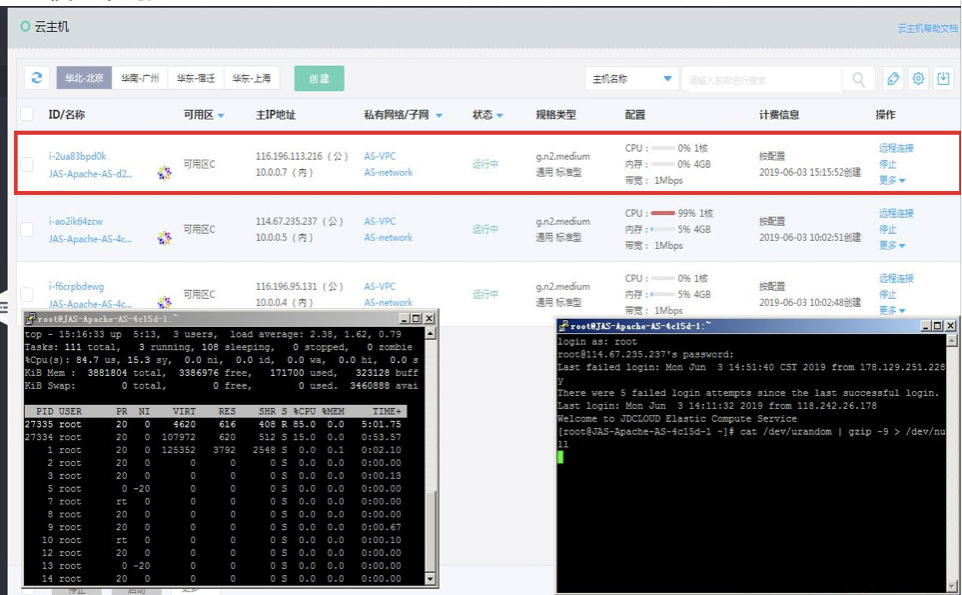Viewport: 962px width, 595px height.
Task: Focus the host name search input field
Action: [x=761, y=80]
